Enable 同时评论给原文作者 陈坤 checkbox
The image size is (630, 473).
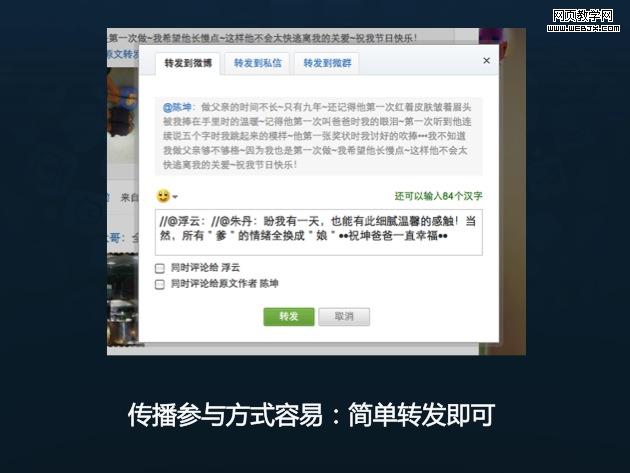click(x=160, y=285)
